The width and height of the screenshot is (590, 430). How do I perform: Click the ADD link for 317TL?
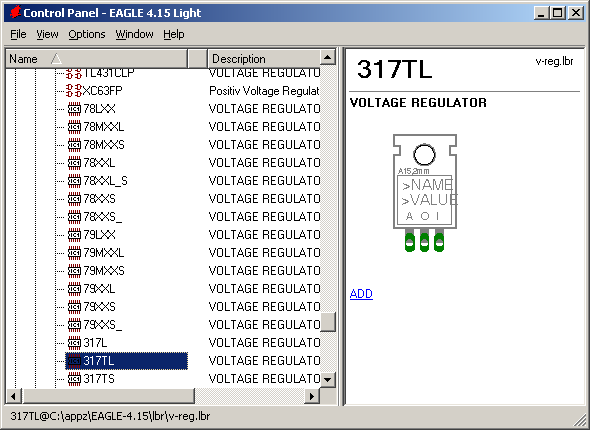coord(361,293)
